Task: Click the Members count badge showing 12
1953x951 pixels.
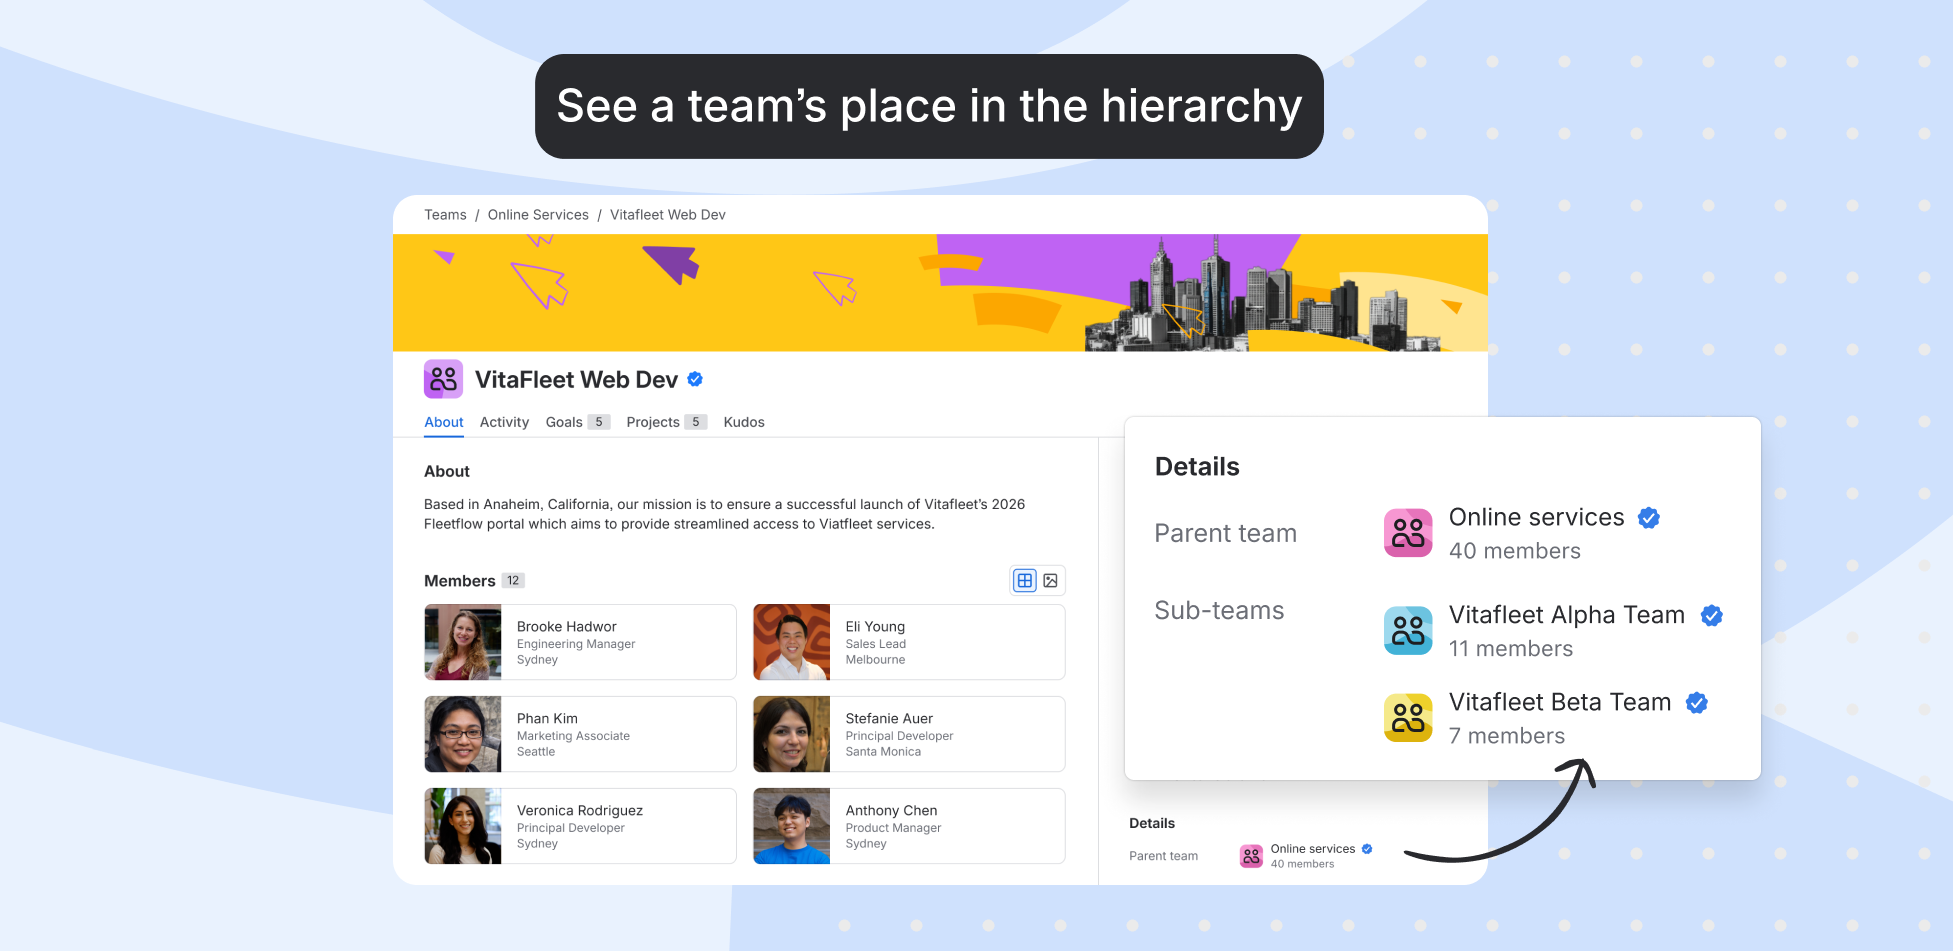Action: click(513, 581)
